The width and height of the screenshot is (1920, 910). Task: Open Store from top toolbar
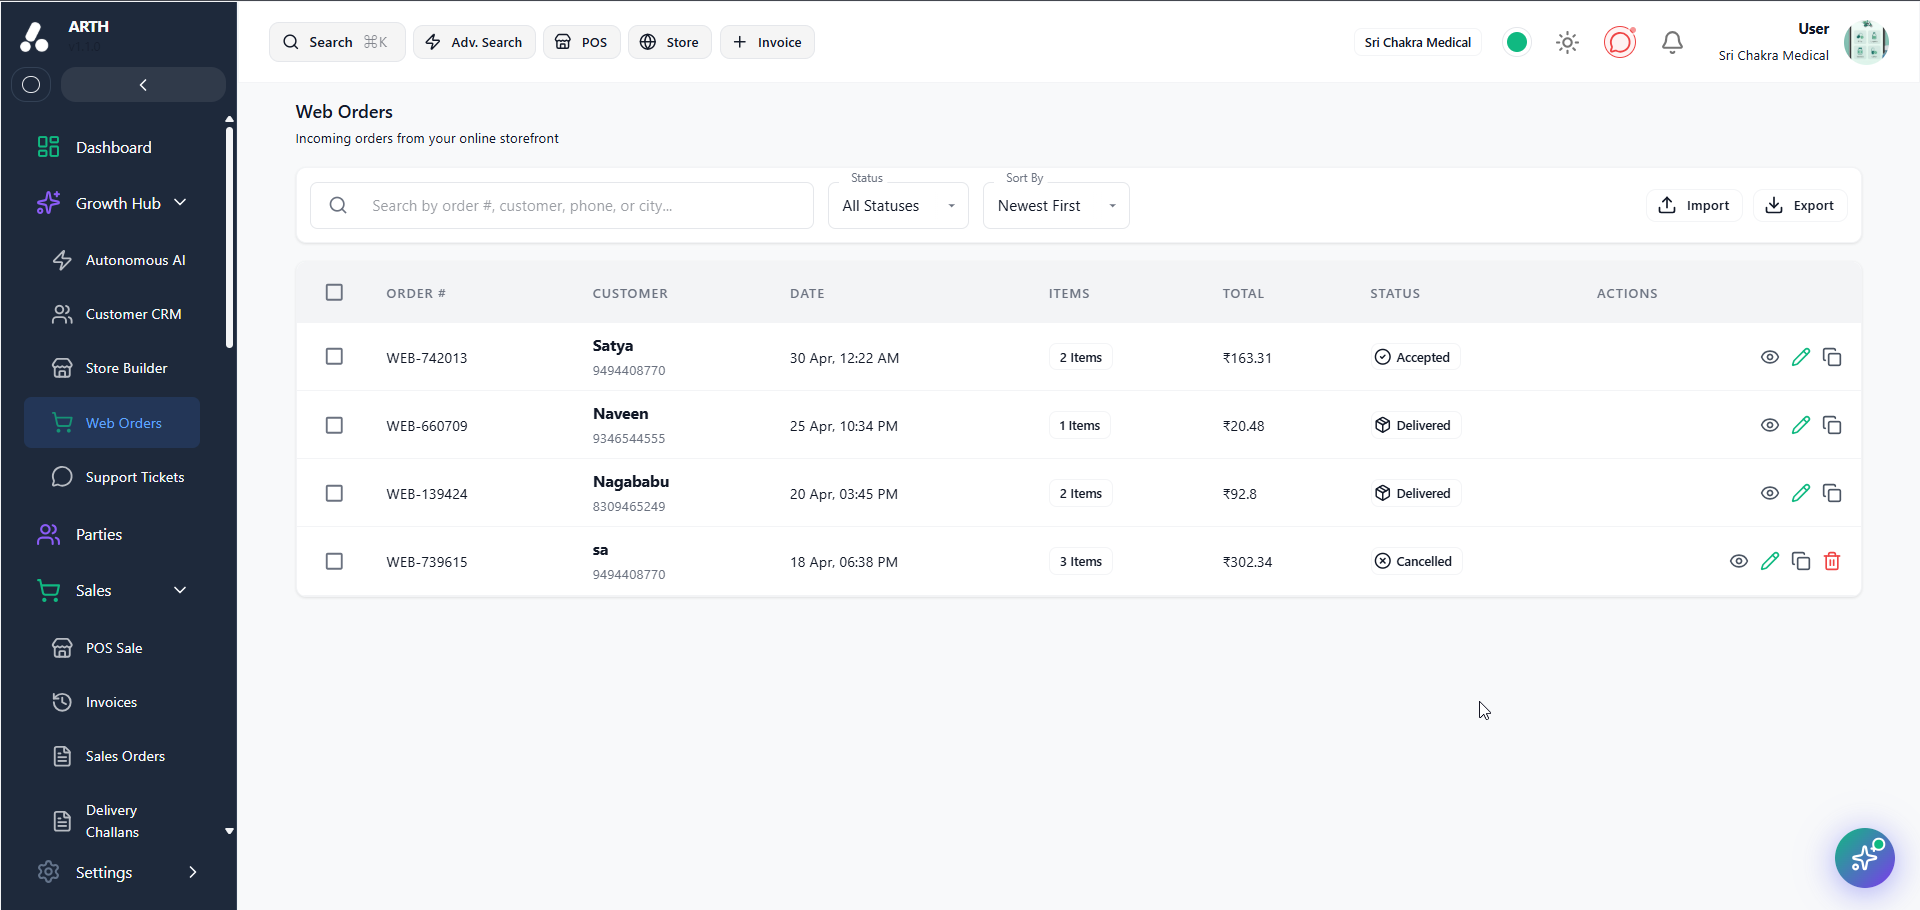pos(669,42)
